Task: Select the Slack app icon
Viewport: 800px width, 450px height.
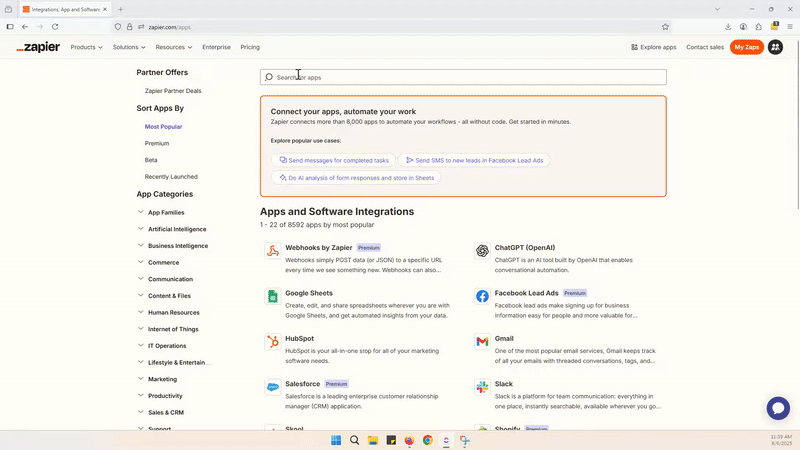Action: pos(482,387)
